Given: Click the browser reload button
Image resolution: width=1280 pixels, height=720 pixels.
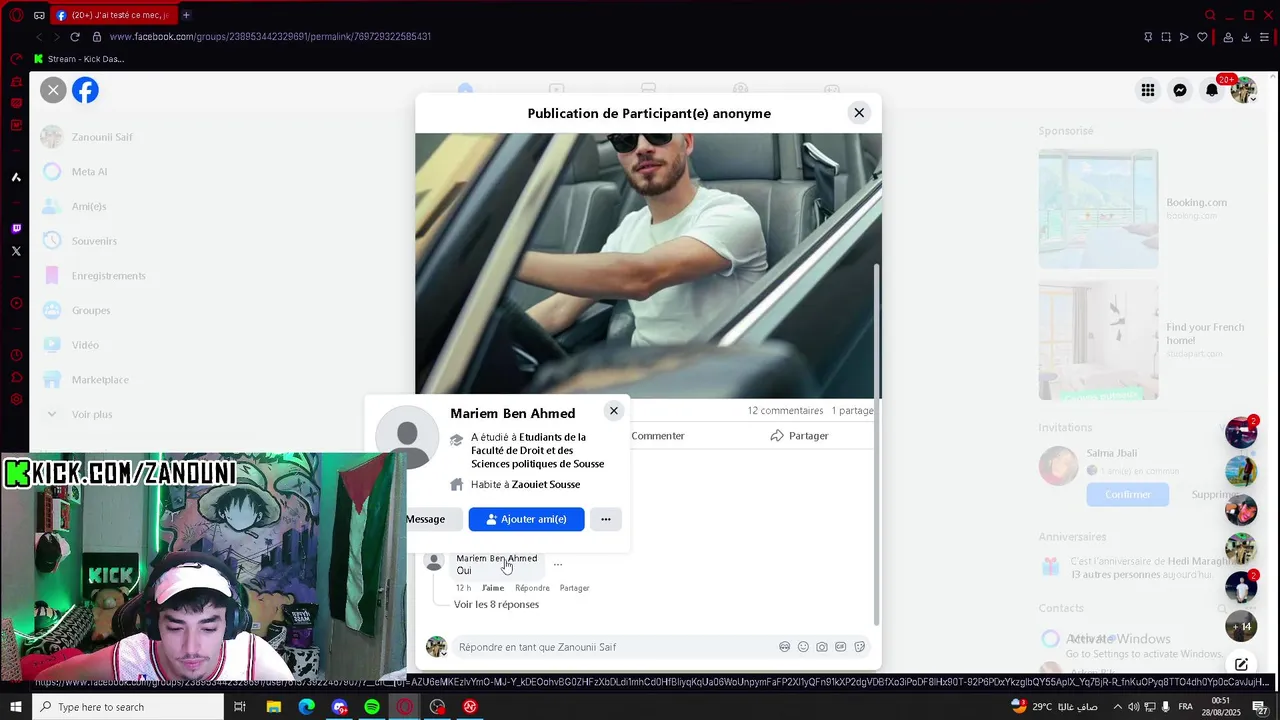Looking at the screenshot, I should [x=75, y=37].
